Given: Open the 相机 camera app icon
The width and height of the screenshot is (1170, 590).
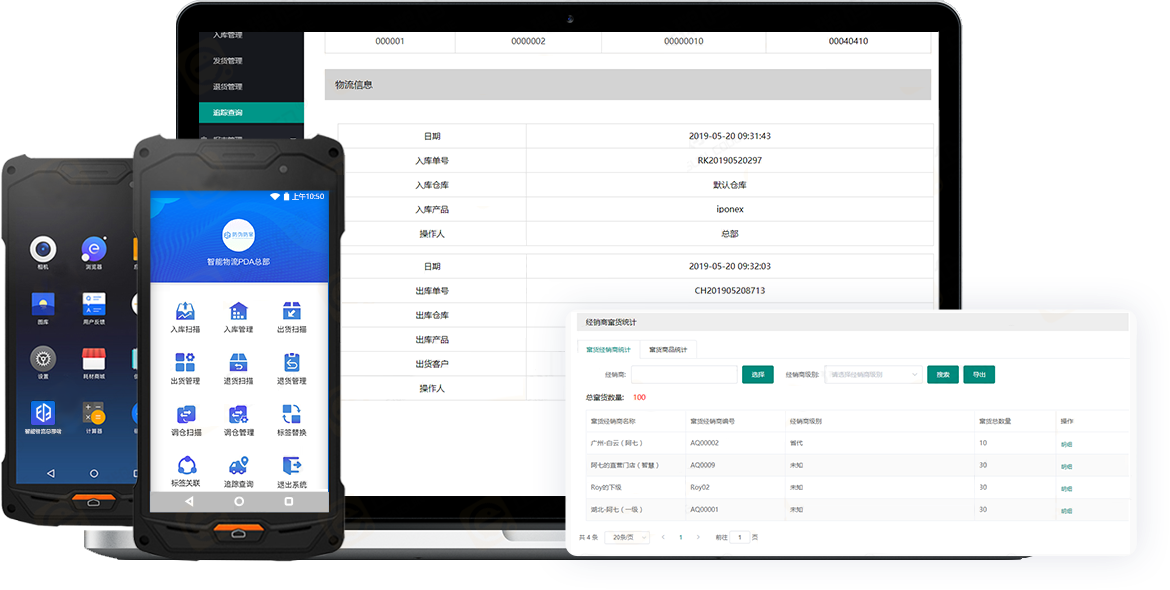Looking at the screenshot, I should (x=42, y=249).
